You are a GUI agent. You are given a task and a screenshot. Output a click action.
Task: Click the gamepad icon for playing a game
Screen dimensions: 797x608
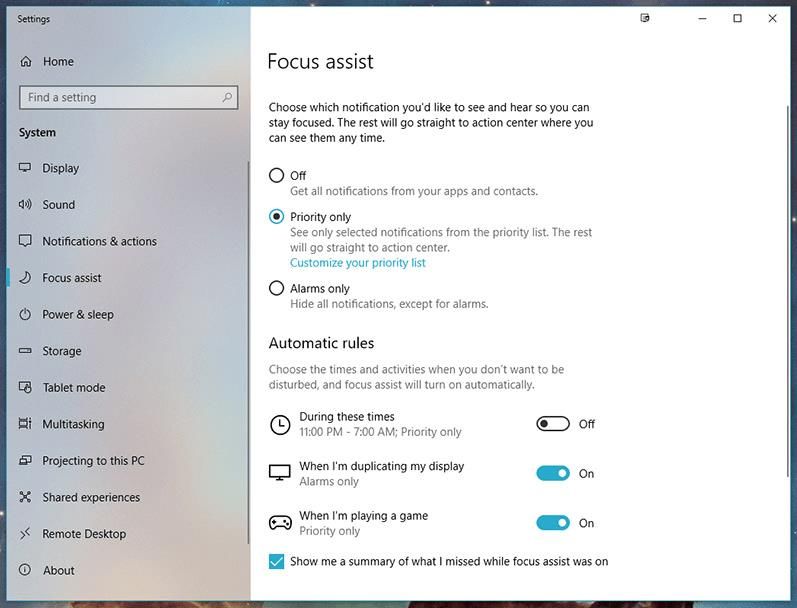(x=280, y=523)
